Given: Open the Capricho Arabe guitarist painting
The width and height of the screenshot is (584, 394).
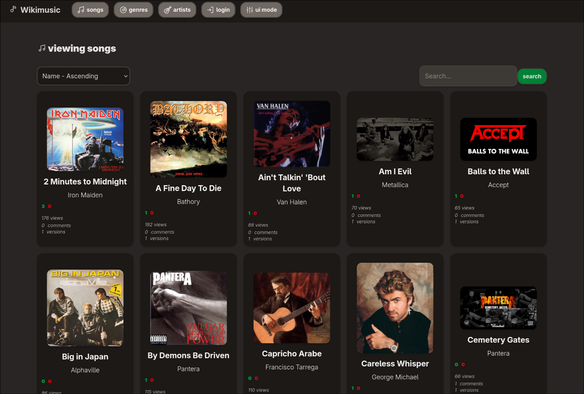Looking at the screenshot, I should pyautogui.click(x=292, y=308).
